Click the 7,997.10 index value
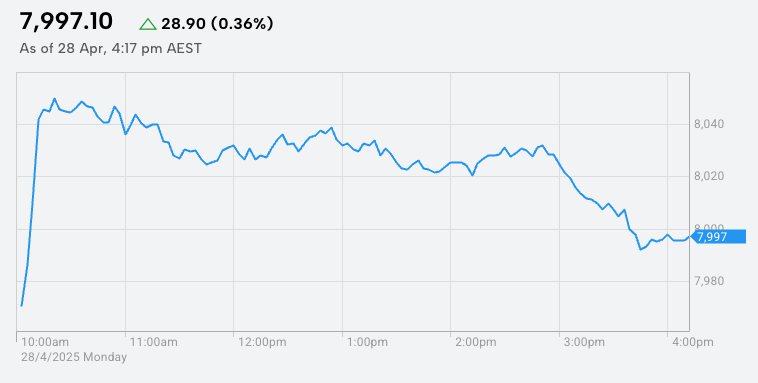The image size is (758, 383). coord(66,22)
